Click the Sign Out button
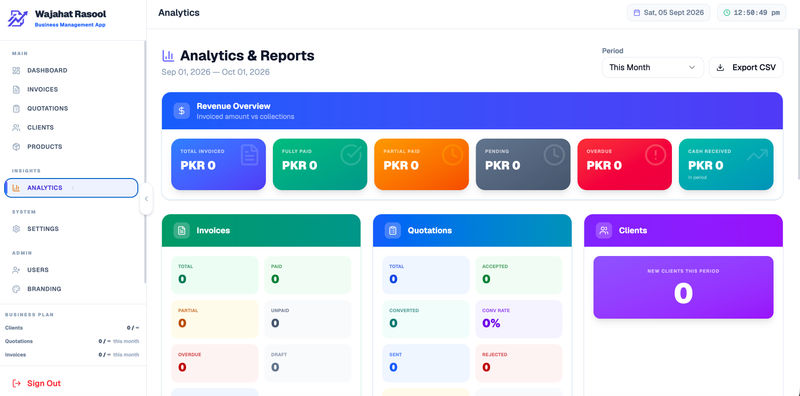The height and width of the screenshot is (396, 800). tap(36, 383)
